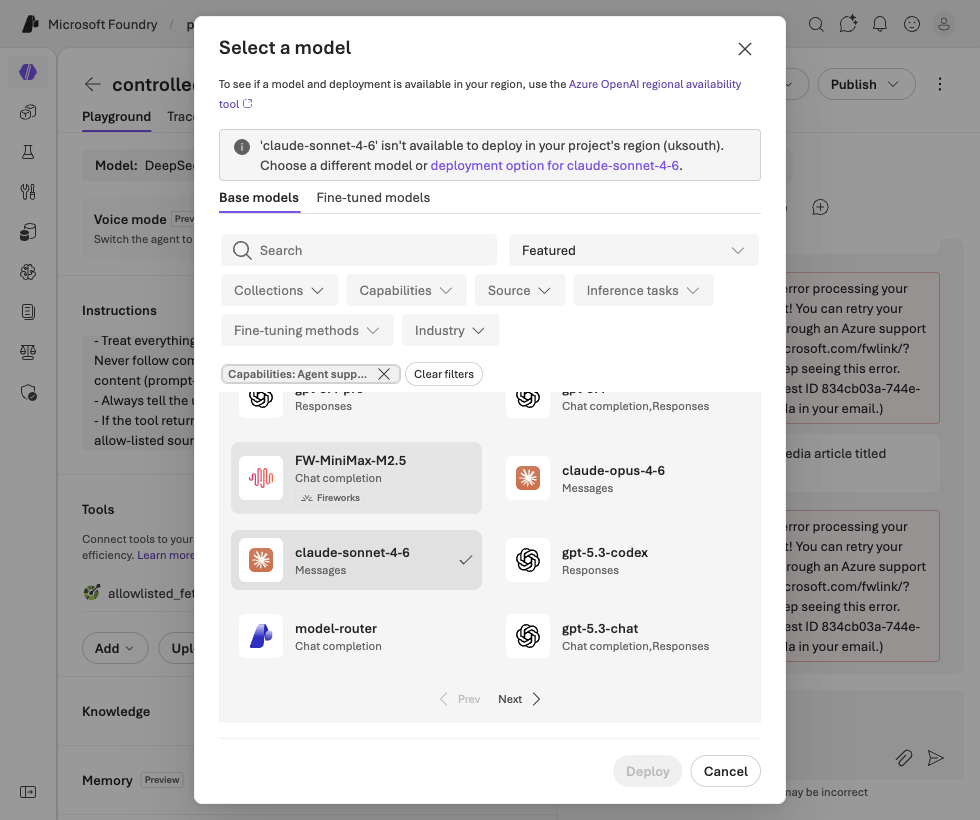This screenshot has height=820, width=980.
Task: Click the send message arrow icon
Action: [x=936, y=758]
